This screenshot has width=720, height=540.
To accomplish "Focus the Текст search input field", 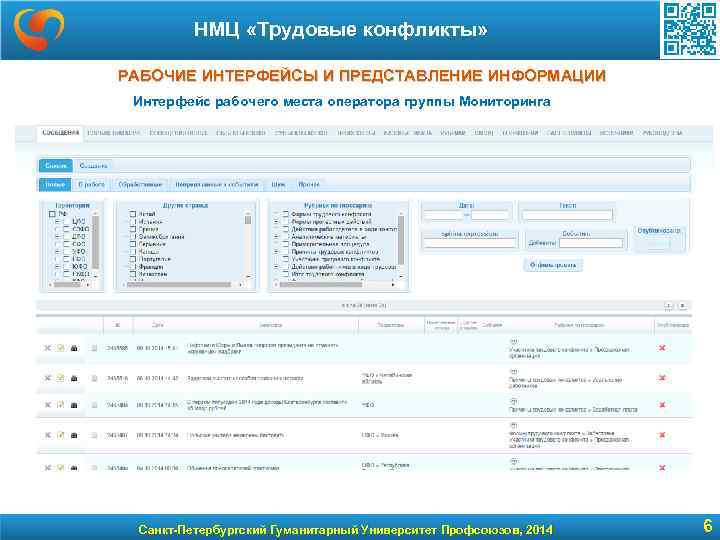I will (567, 215).
